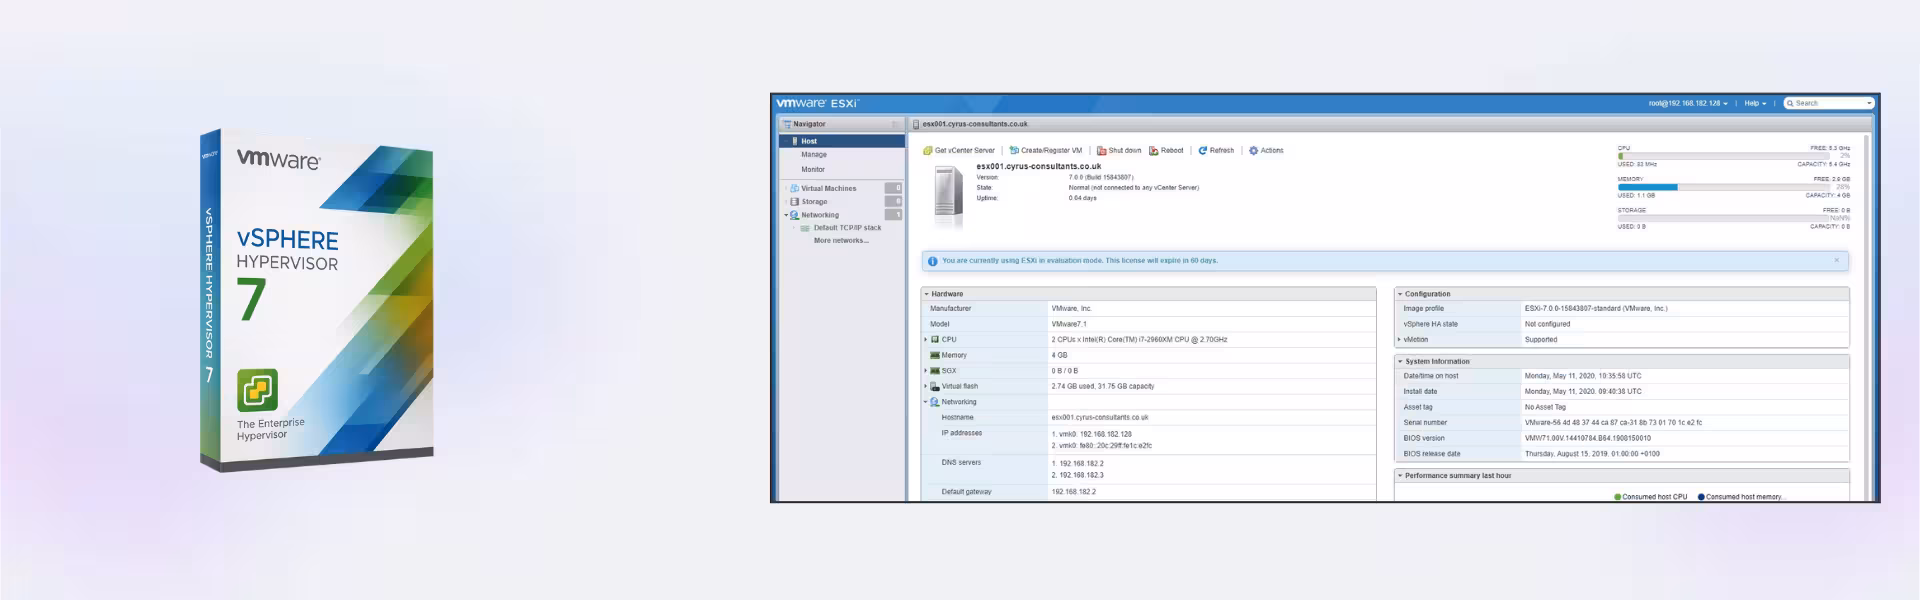1920x600 pixels.
Task: Click the IP address 192.168.182.128 entry
Action: click(1091, 435)
